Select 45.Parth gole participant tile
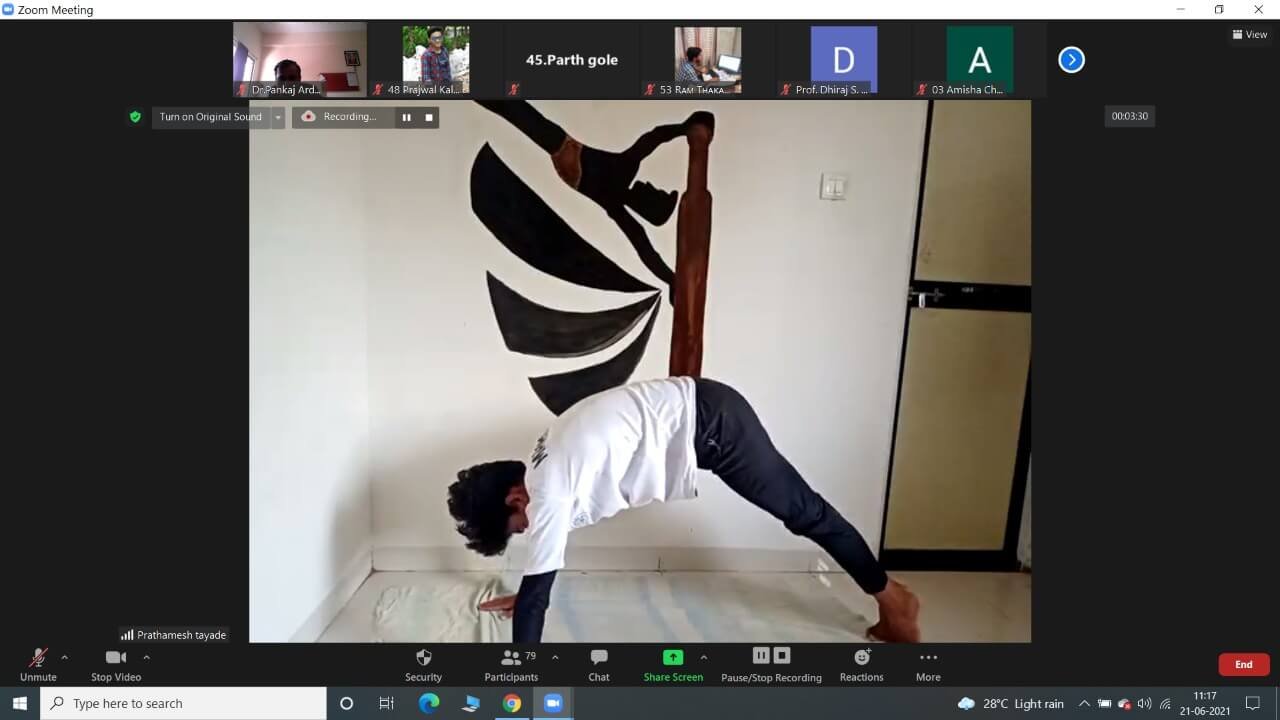This screenshot has height=720, width=1280. [x=572, y=60]
